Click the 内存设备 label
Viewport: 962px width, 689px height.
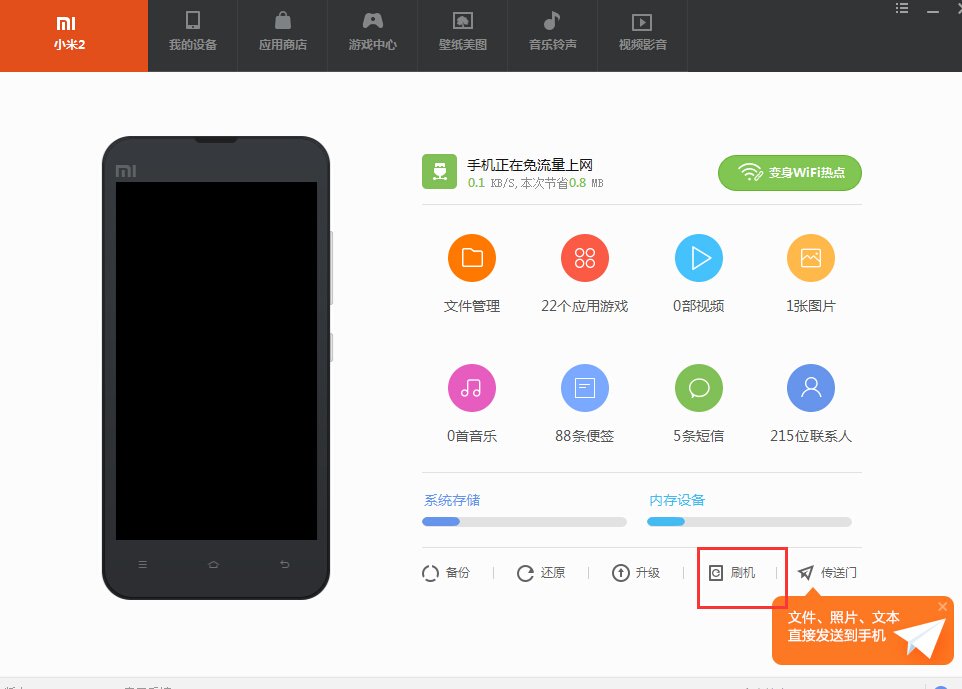[x=677, y=501]
